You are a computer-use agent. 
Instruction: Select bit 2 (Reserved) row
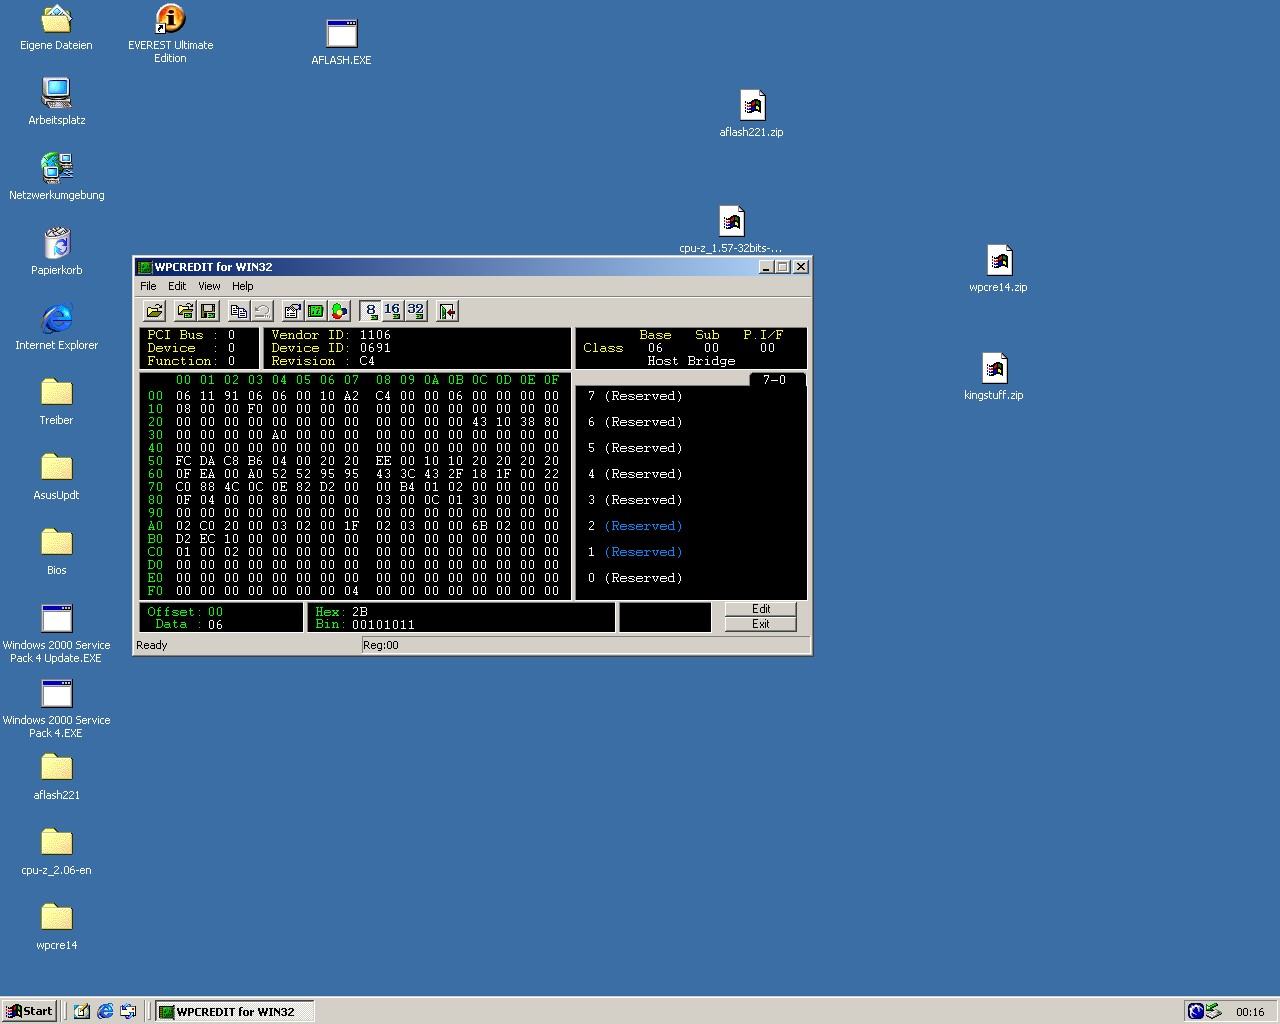pos(635,526)
